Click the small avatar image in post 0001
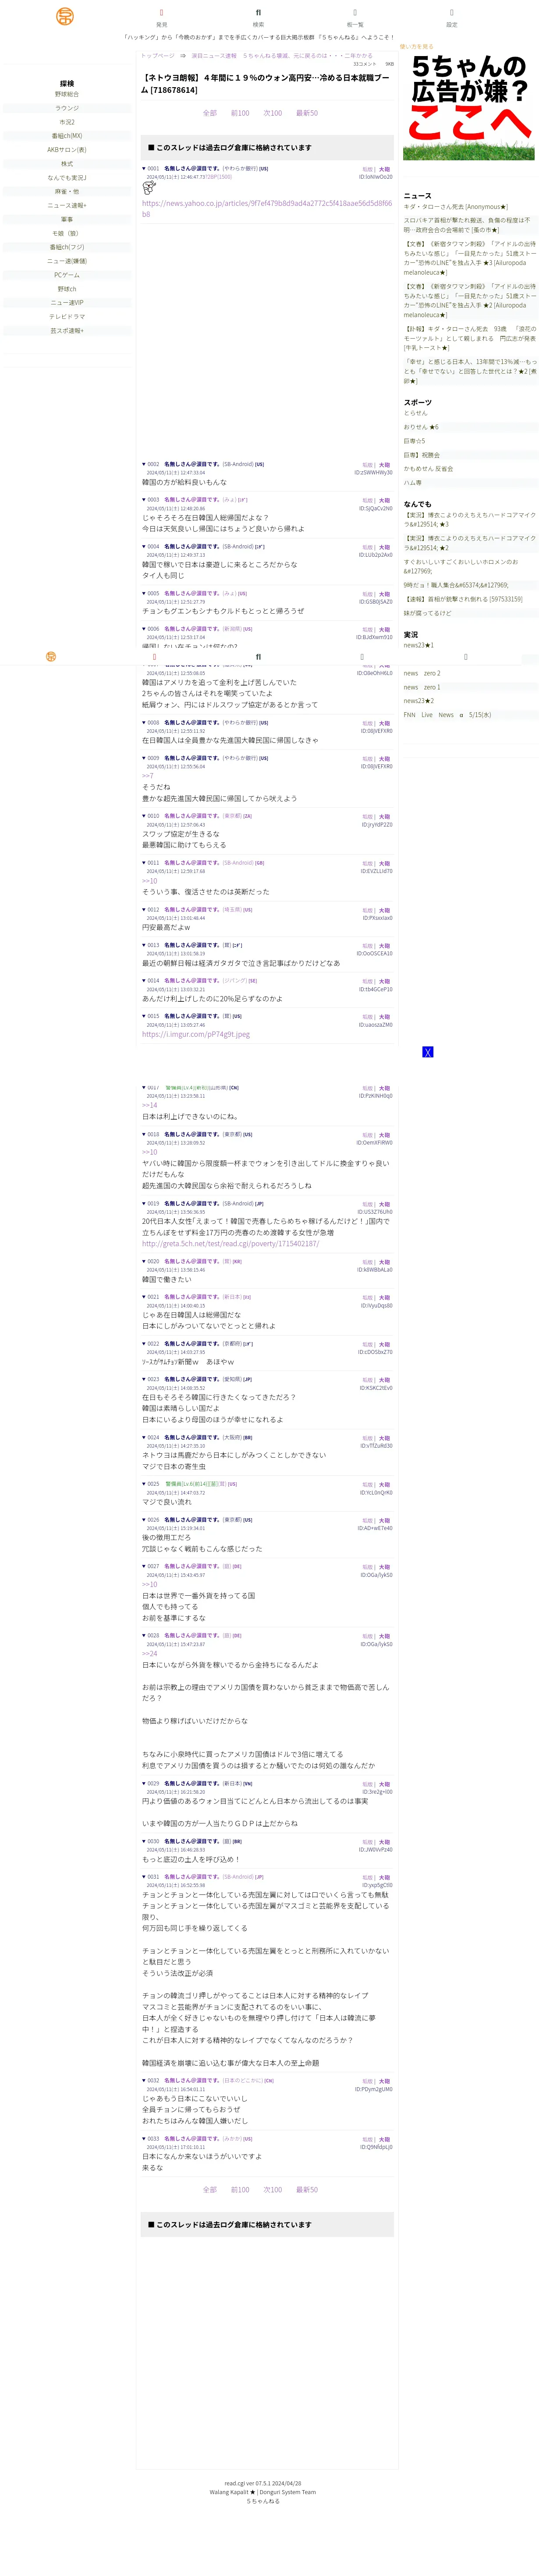 point(149,187)
